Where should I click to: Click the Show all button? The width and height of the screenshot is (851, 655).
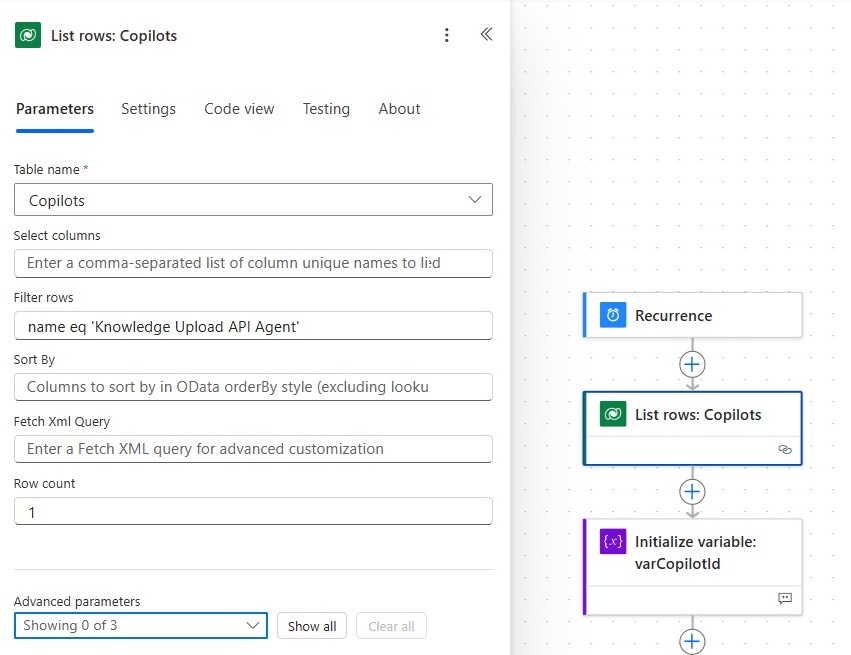click(312, 626)
